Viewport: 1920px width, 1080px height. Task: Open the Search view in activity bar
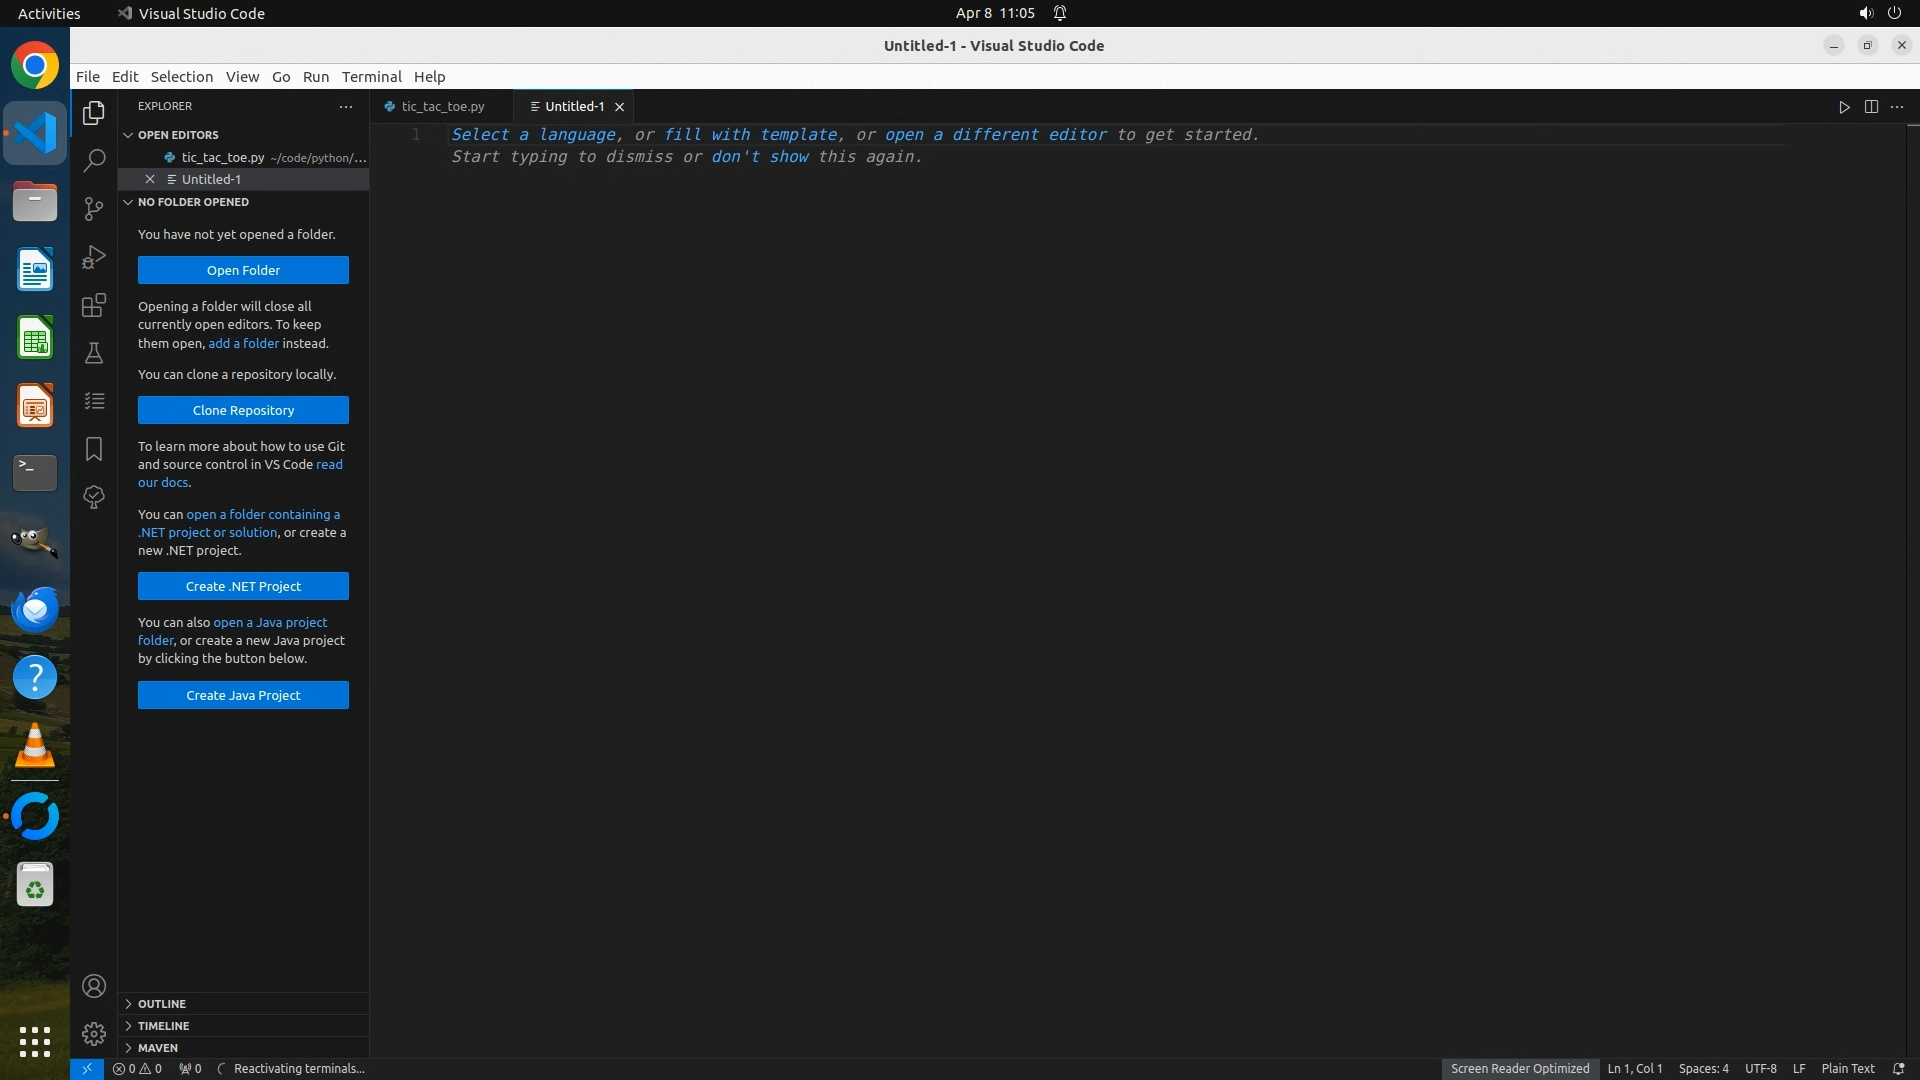point(94,161)
